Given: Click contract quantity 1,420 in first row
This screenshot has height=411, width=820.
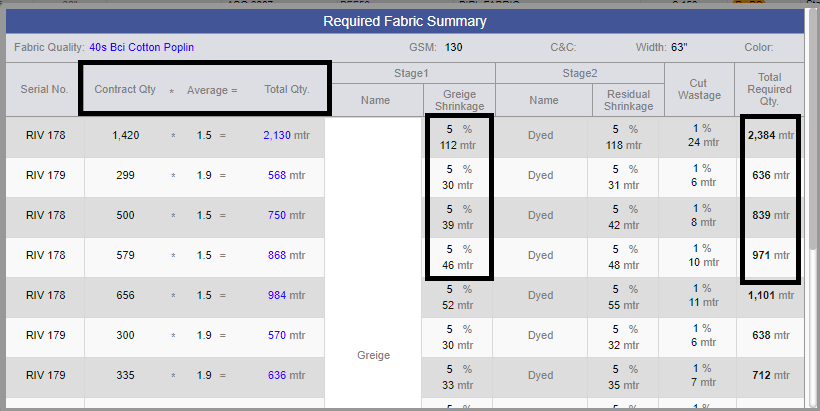Looking at the screenshot, I should click(126, 135).
